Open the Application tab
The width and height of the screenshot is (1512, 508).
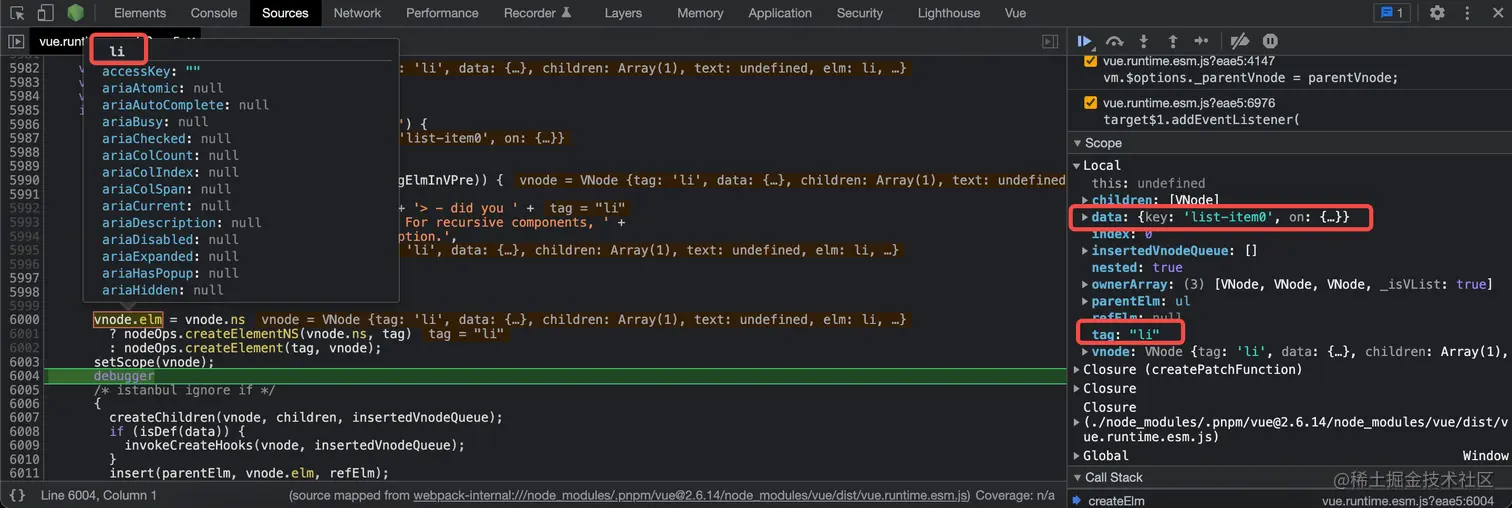pyautogui.click(x=780, y=13)
